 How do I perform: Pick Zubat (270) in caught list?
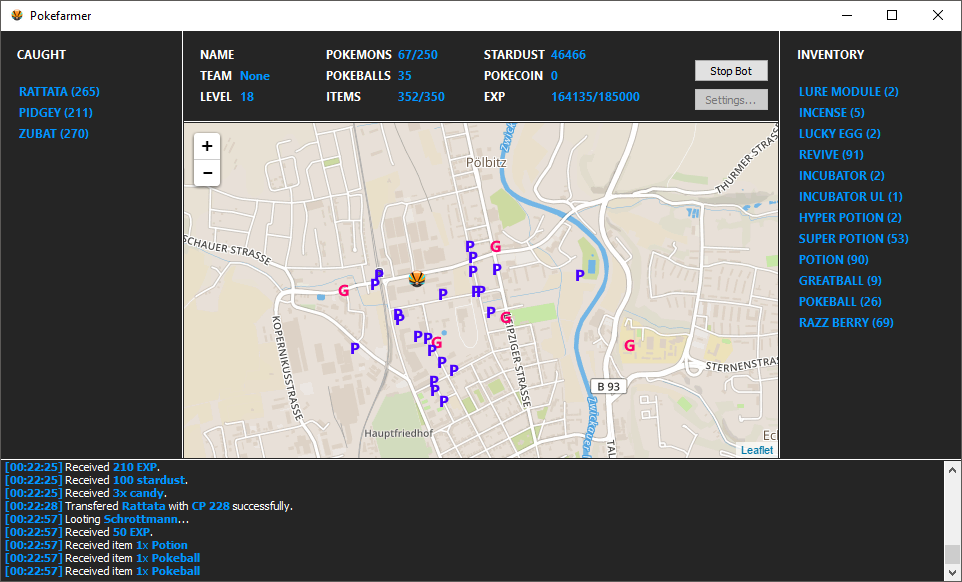click(54, 134)
